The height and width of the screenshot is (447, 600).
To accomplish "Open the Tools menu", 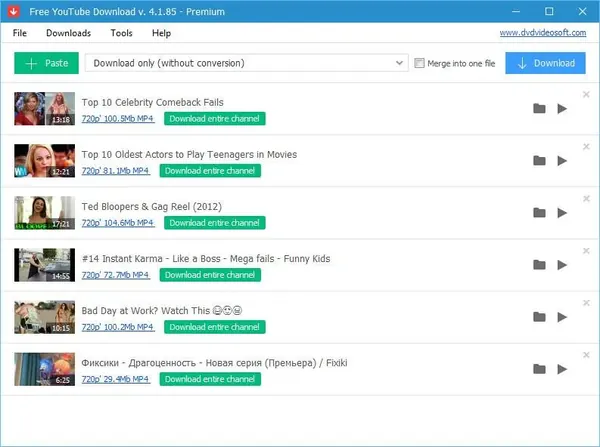I will coord(121,33).
